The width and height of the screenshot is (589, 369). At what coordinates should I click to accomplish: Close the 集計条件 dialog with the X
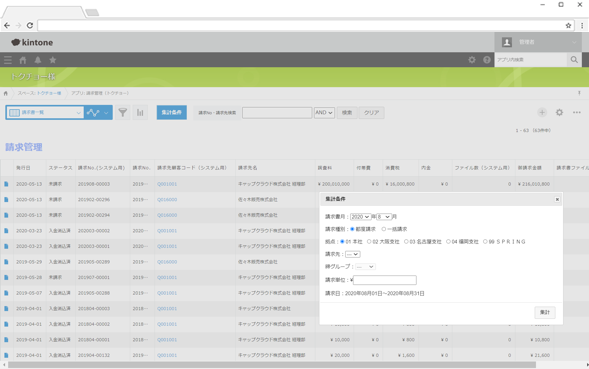557,200
